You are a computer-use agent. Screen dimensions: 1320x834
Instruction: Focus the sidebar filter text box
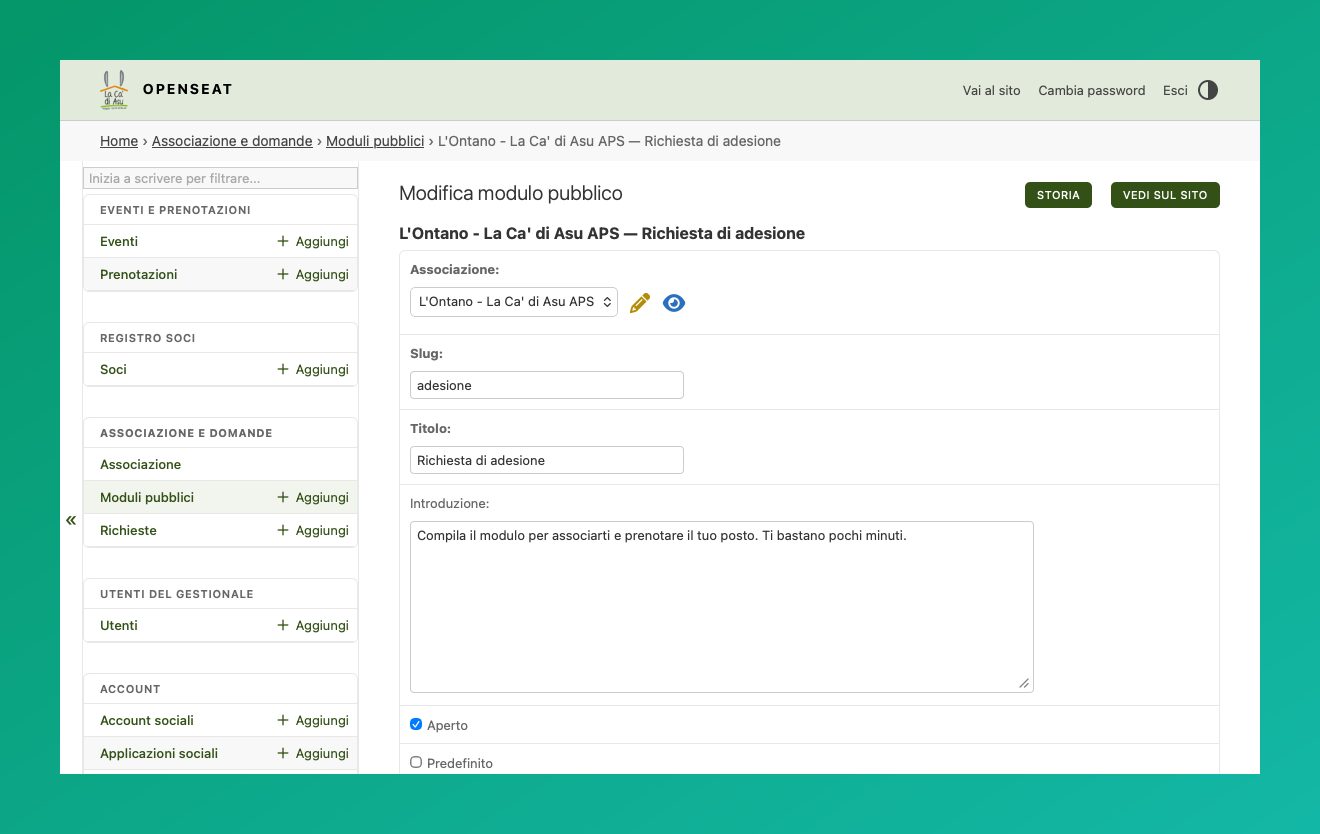220,178
